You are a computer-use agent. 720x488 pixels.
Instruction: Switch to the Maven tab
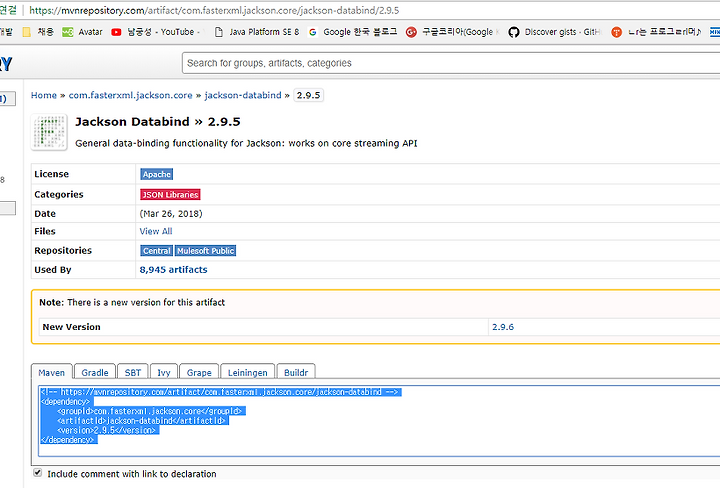click(x=51, y=372)
